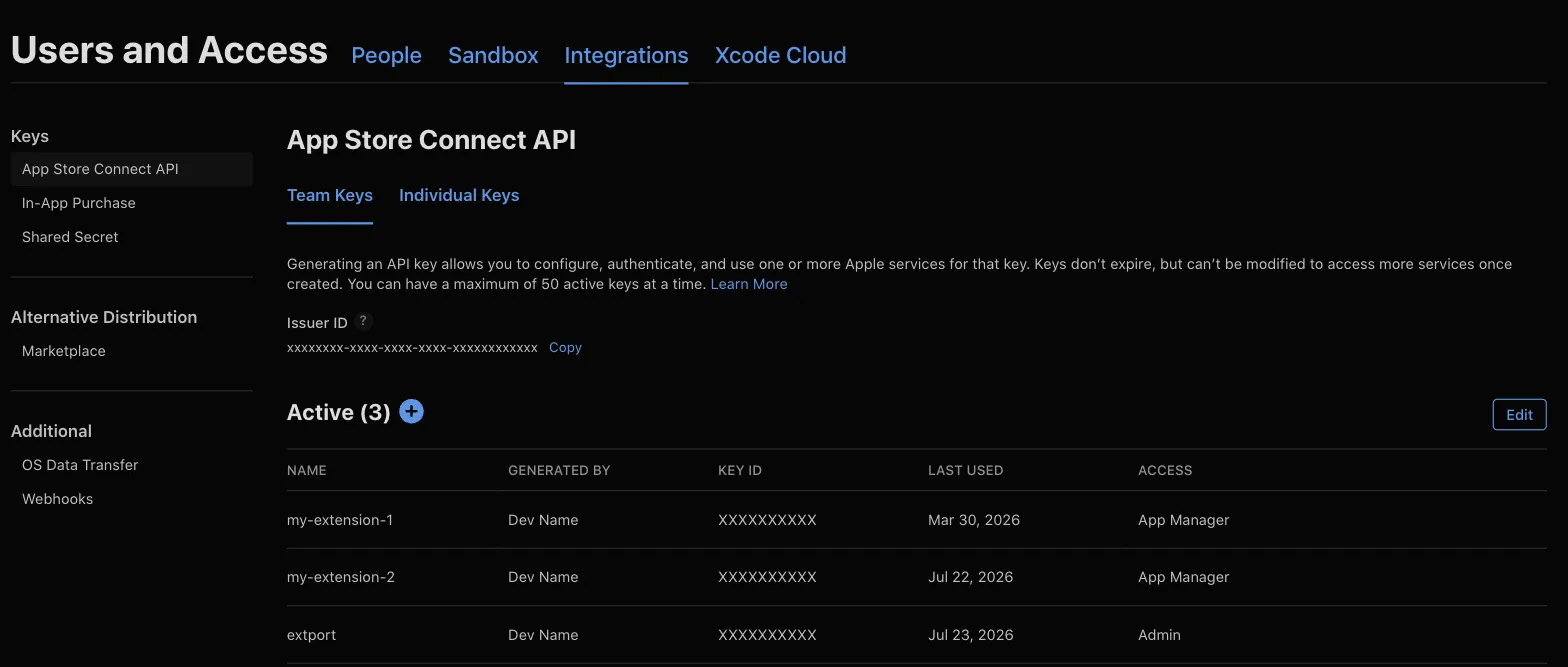The width and height of the screenshot is (1568, 667).
Task: Click the Key ID of my-extension-1
Action: (x=767, y=520)
